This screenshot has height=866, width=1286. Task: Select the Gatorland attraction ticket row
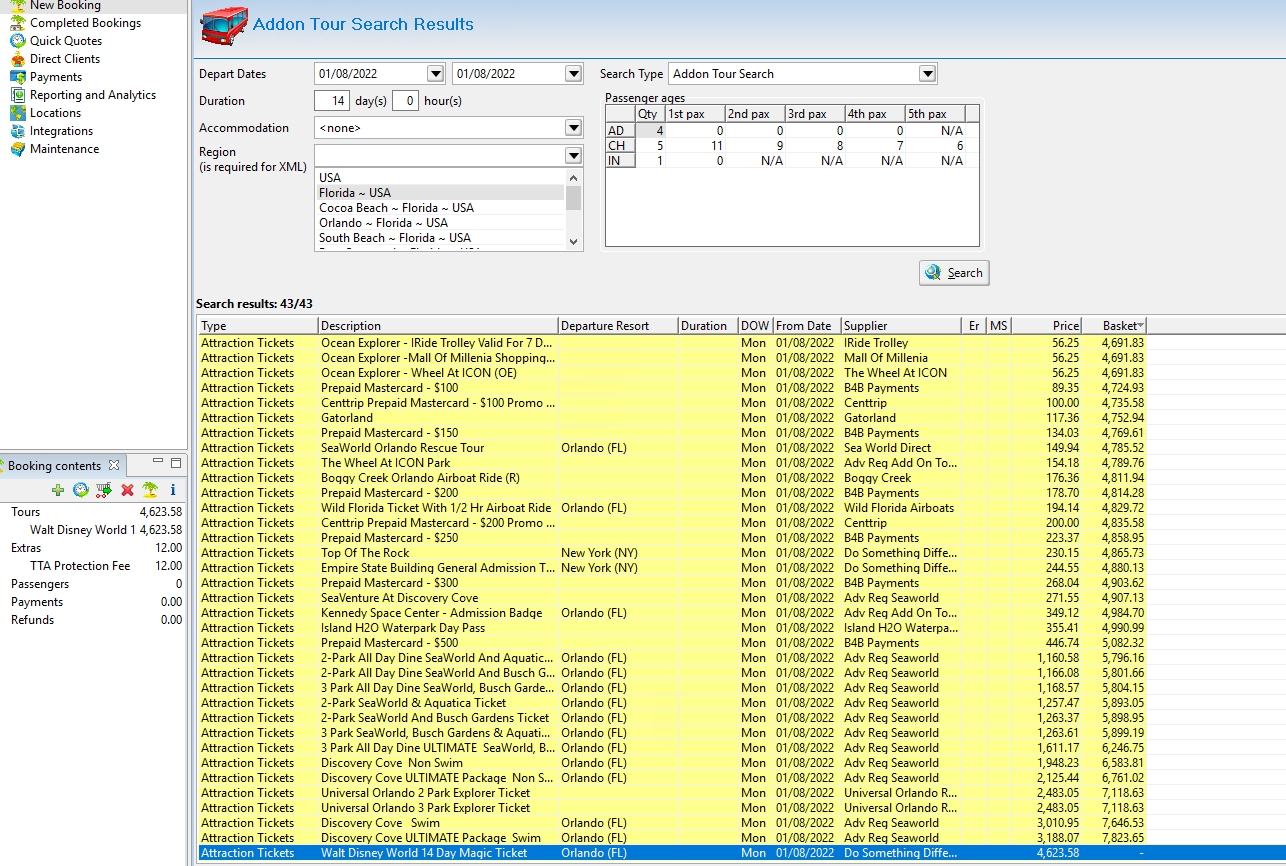(346, 418)
